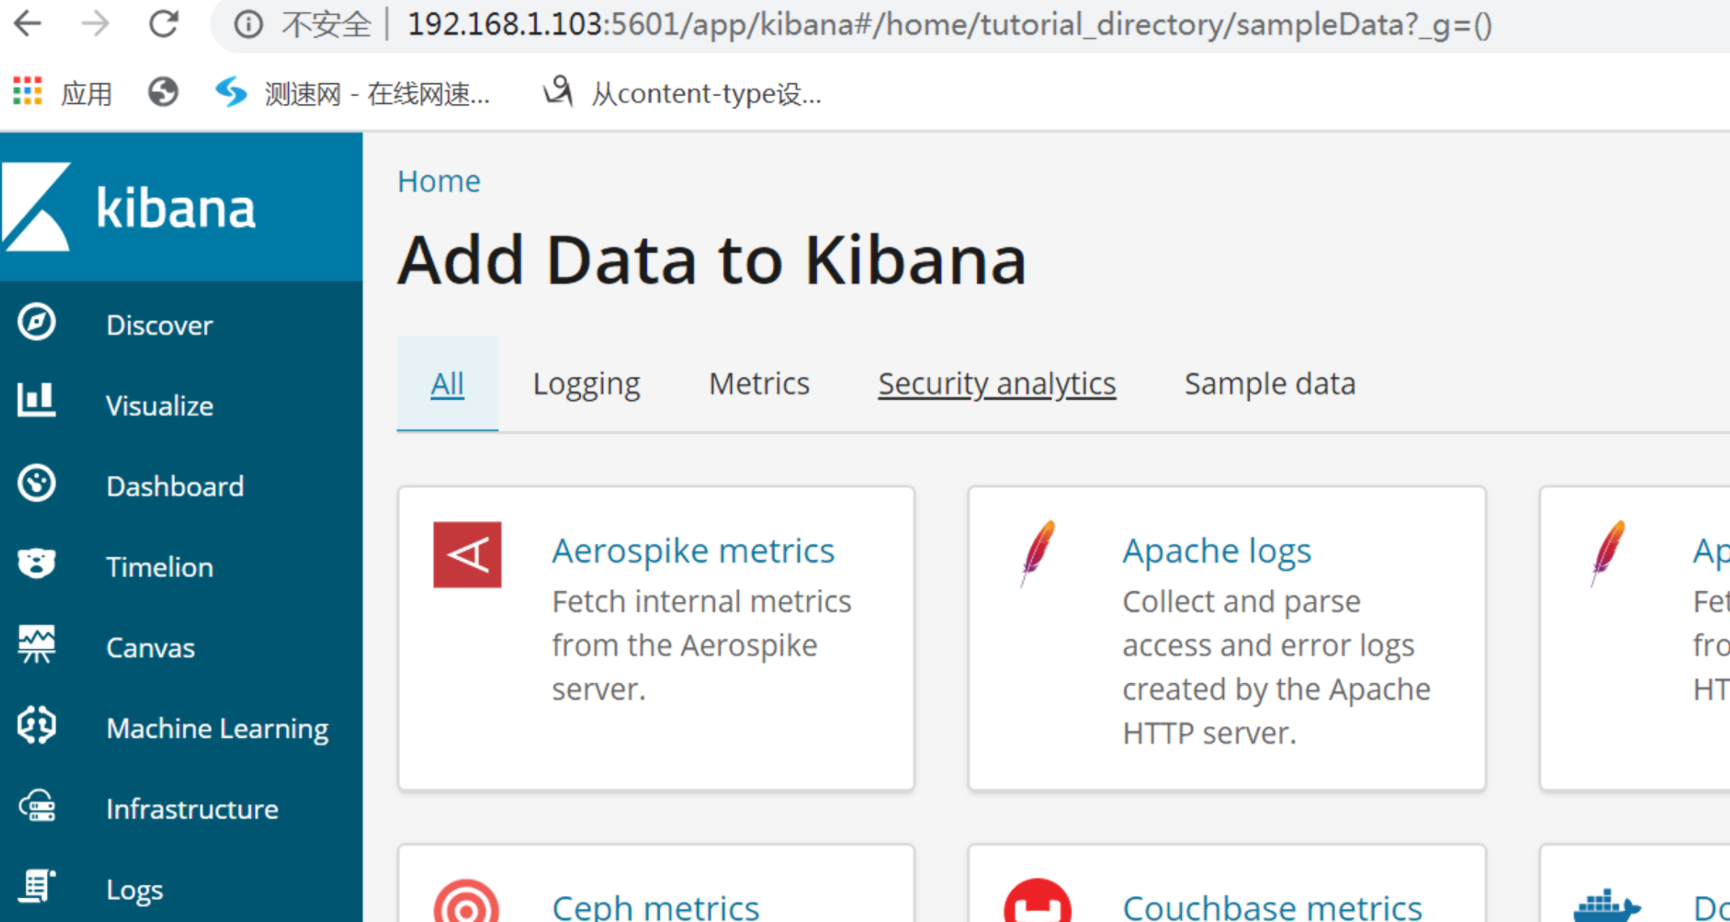1730x922 pixels.
Task: Click the Discover label in sidebar
Action: tap(160, 325)
